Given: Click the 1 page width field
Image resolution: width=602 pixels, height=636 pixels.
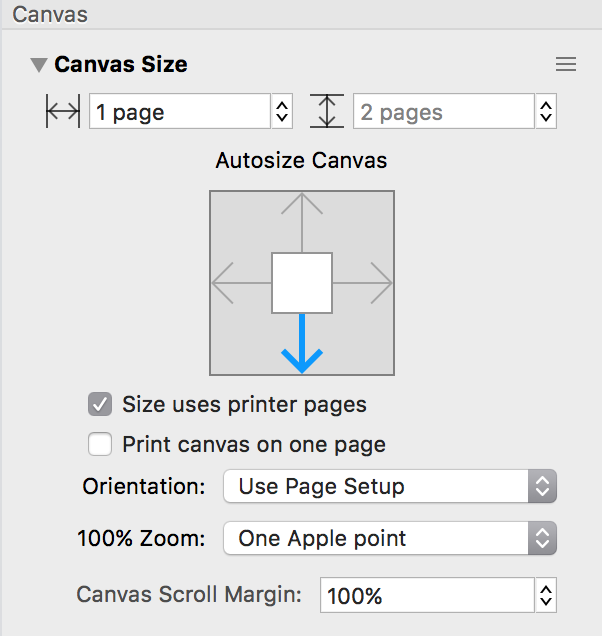Looking at the screenshot, I should [x=180, y=111].
